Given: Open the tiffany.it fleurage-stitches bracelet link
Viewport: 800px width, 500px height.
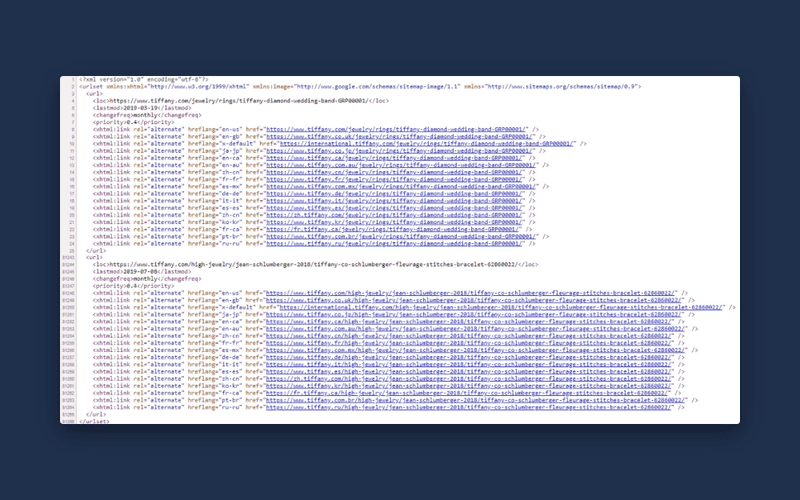Looking at the screenshot, I should 470,365.
